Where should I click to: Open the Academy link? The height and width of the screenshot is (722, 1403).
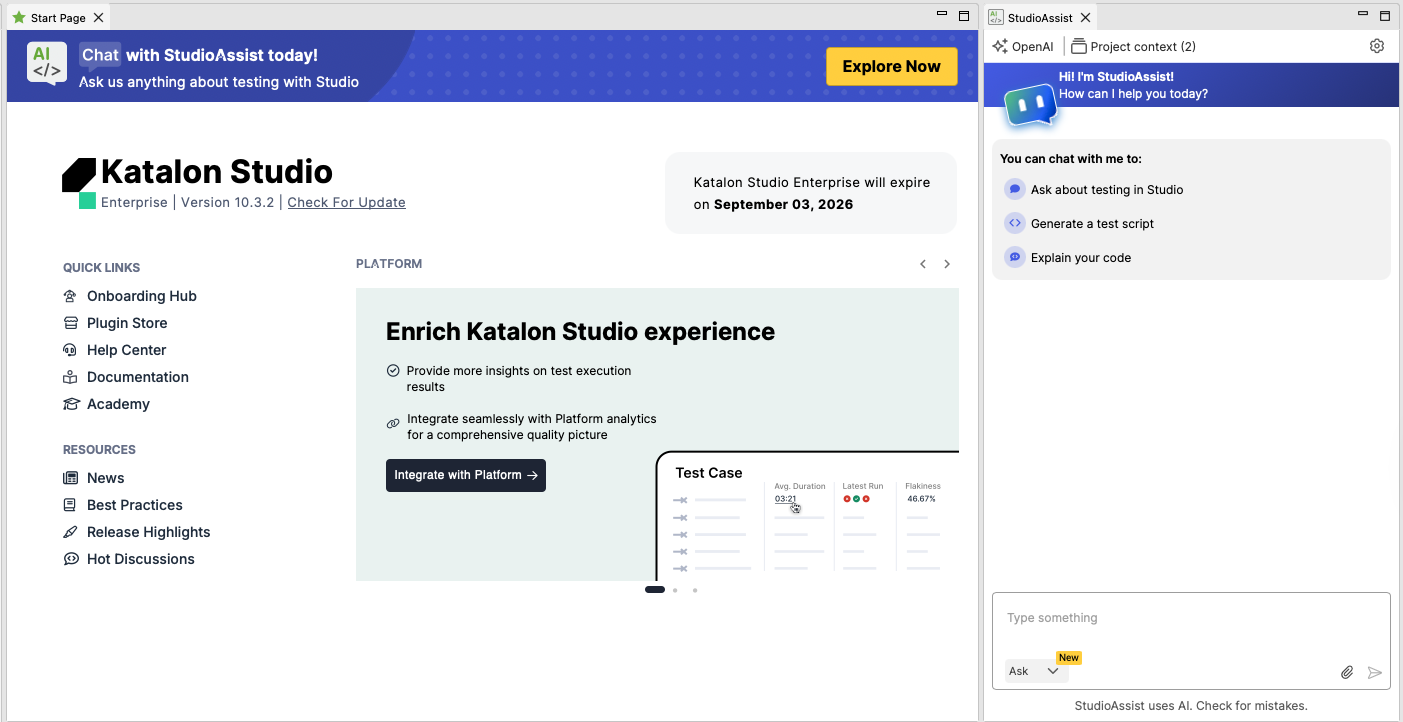point(118,404)
